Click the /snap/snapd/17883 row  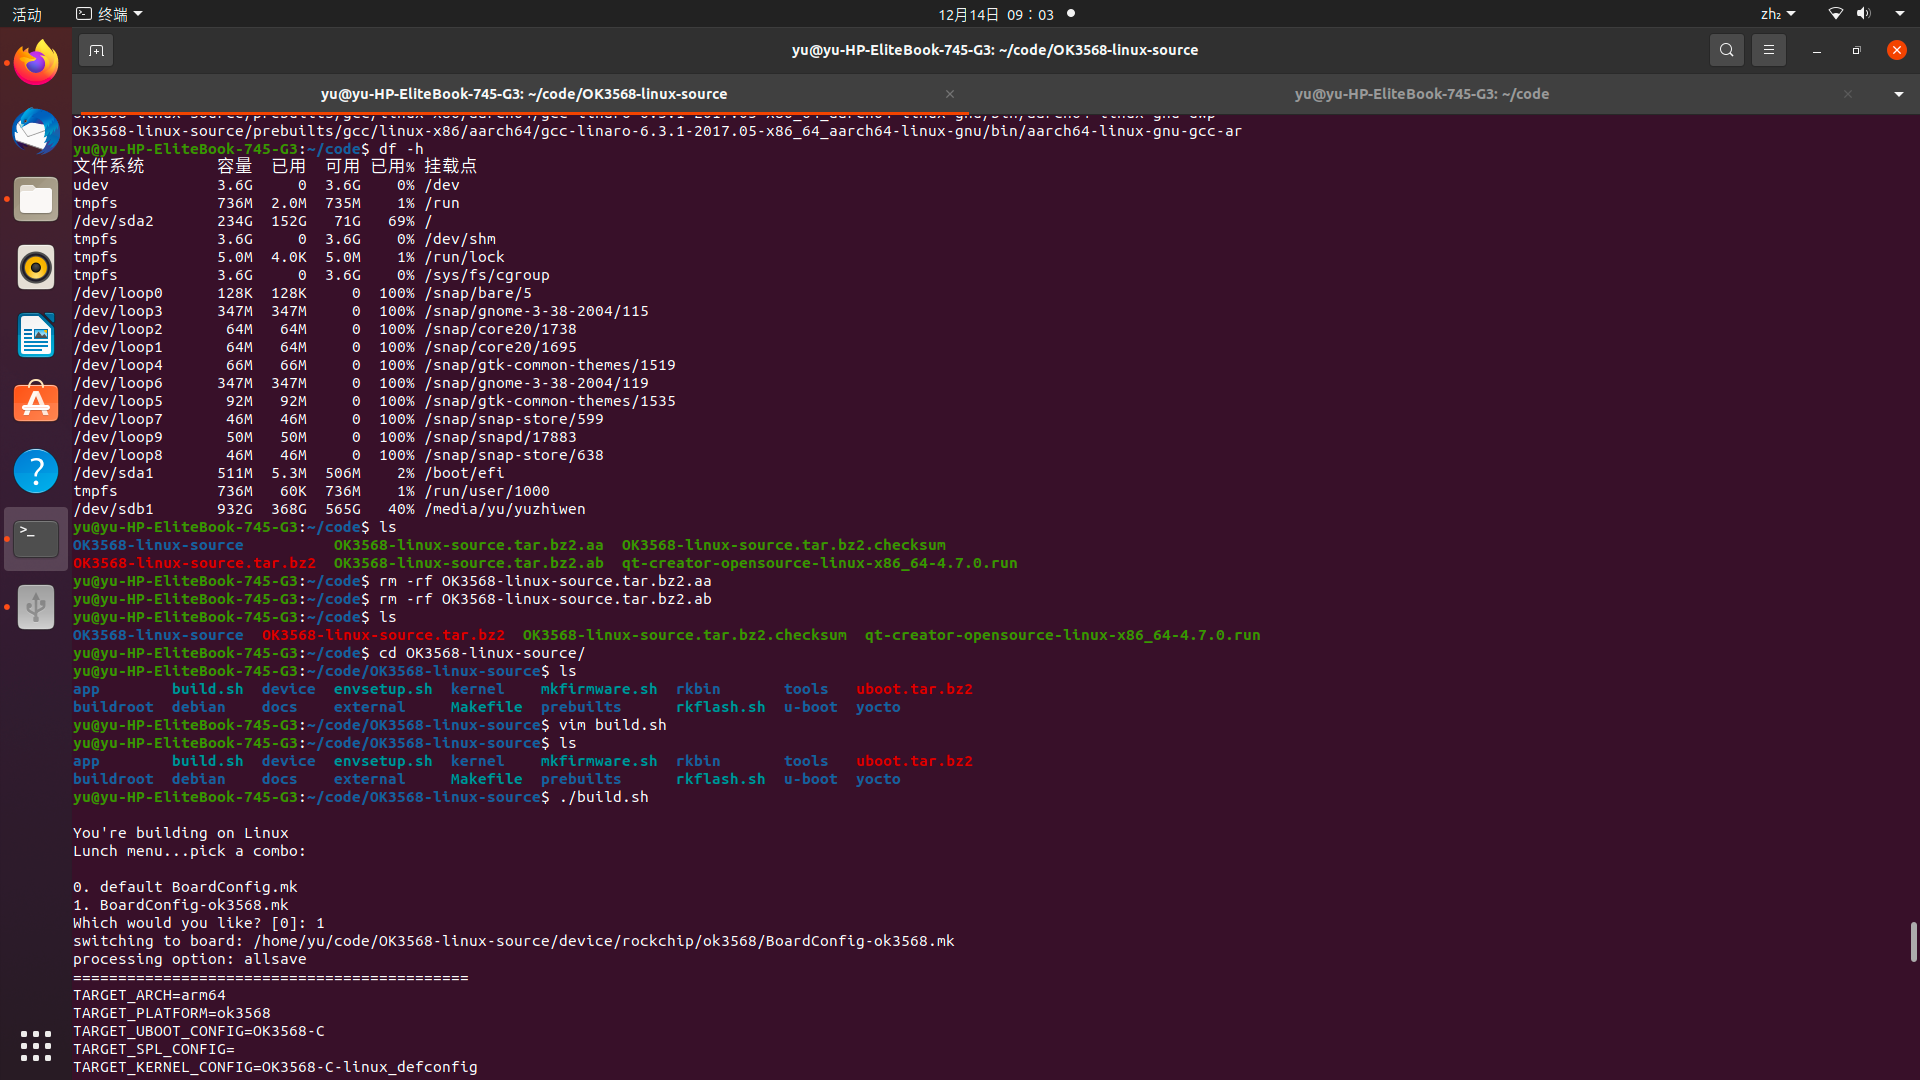tap(325, 437)
